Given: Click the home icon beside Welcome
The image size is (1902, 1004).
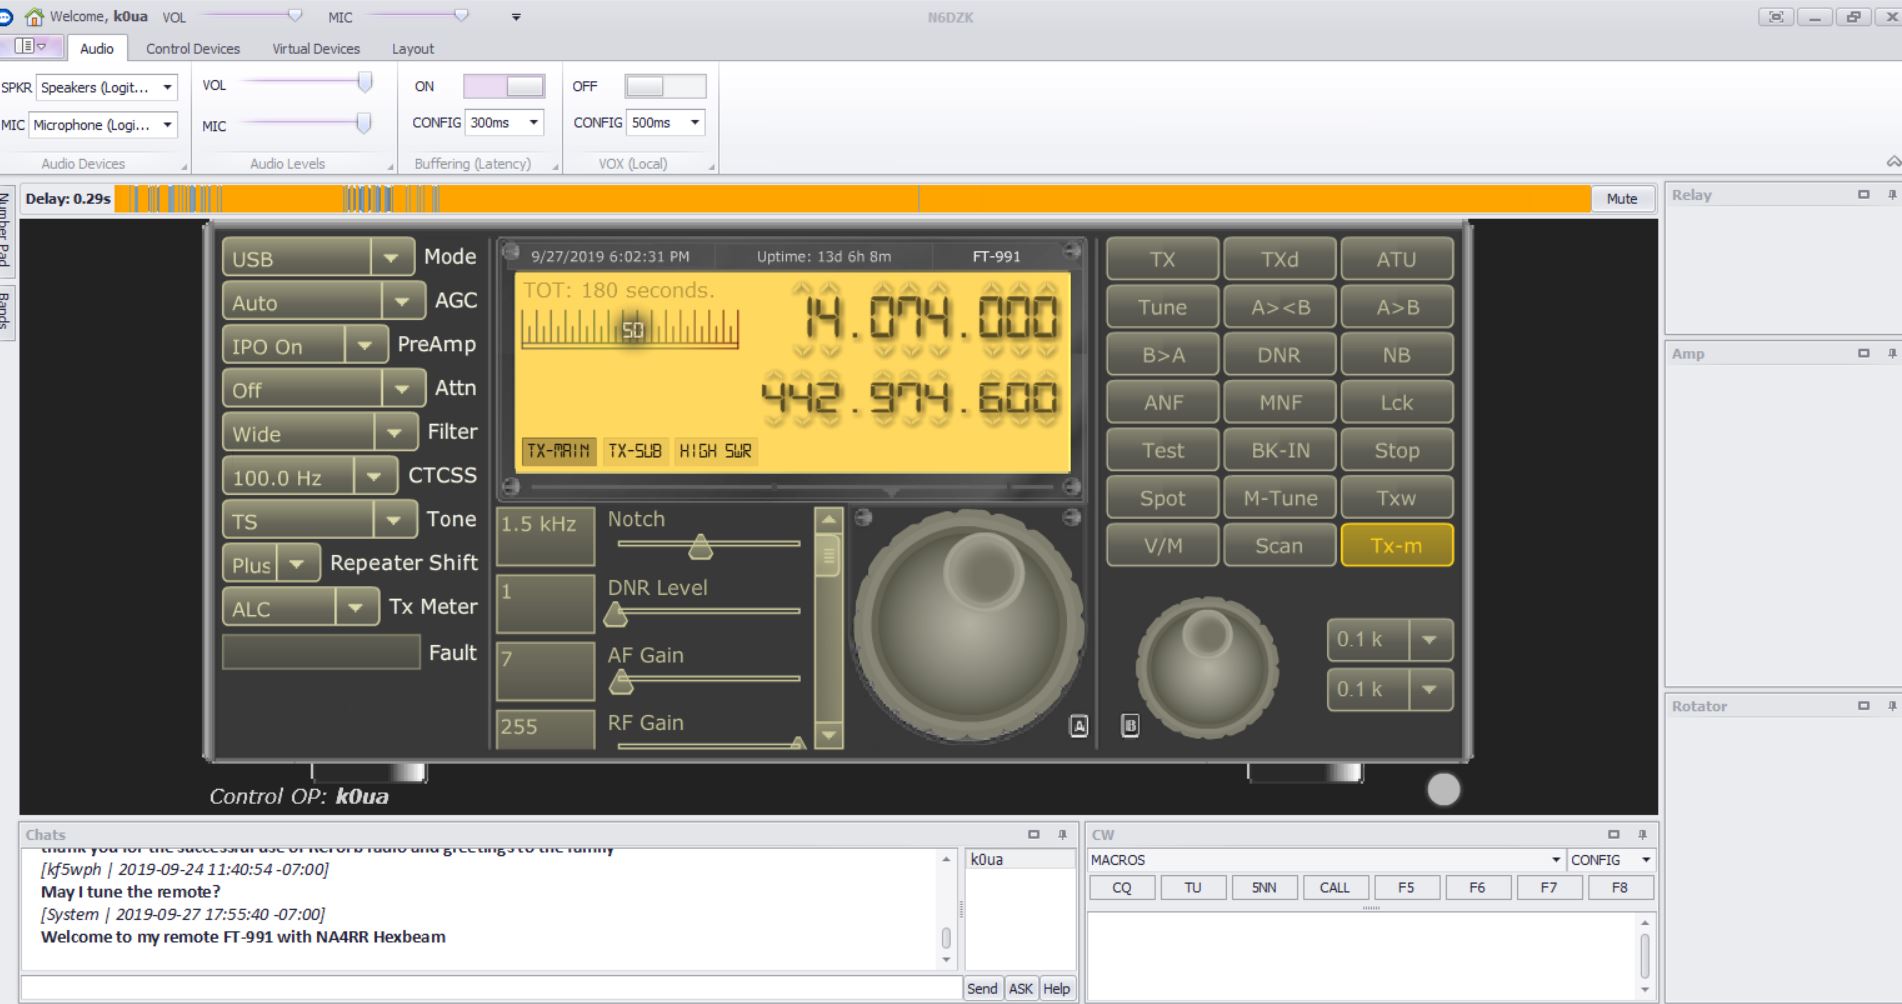Looking at the screenshot, I should pyautogui.click(x=34, y=16).
